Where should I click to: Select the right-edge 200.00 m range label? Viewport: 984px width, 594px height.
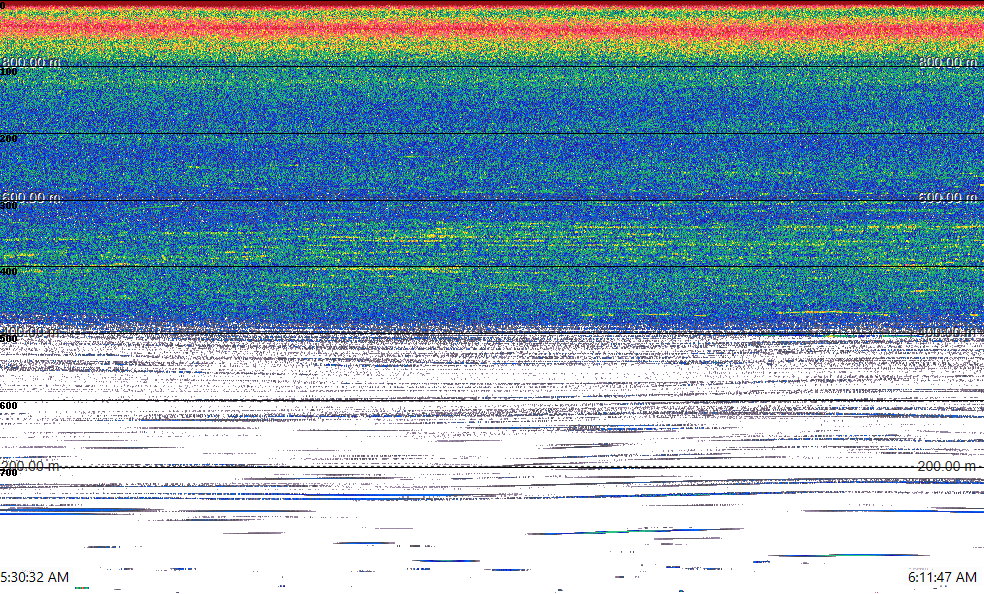pos(947,466)
